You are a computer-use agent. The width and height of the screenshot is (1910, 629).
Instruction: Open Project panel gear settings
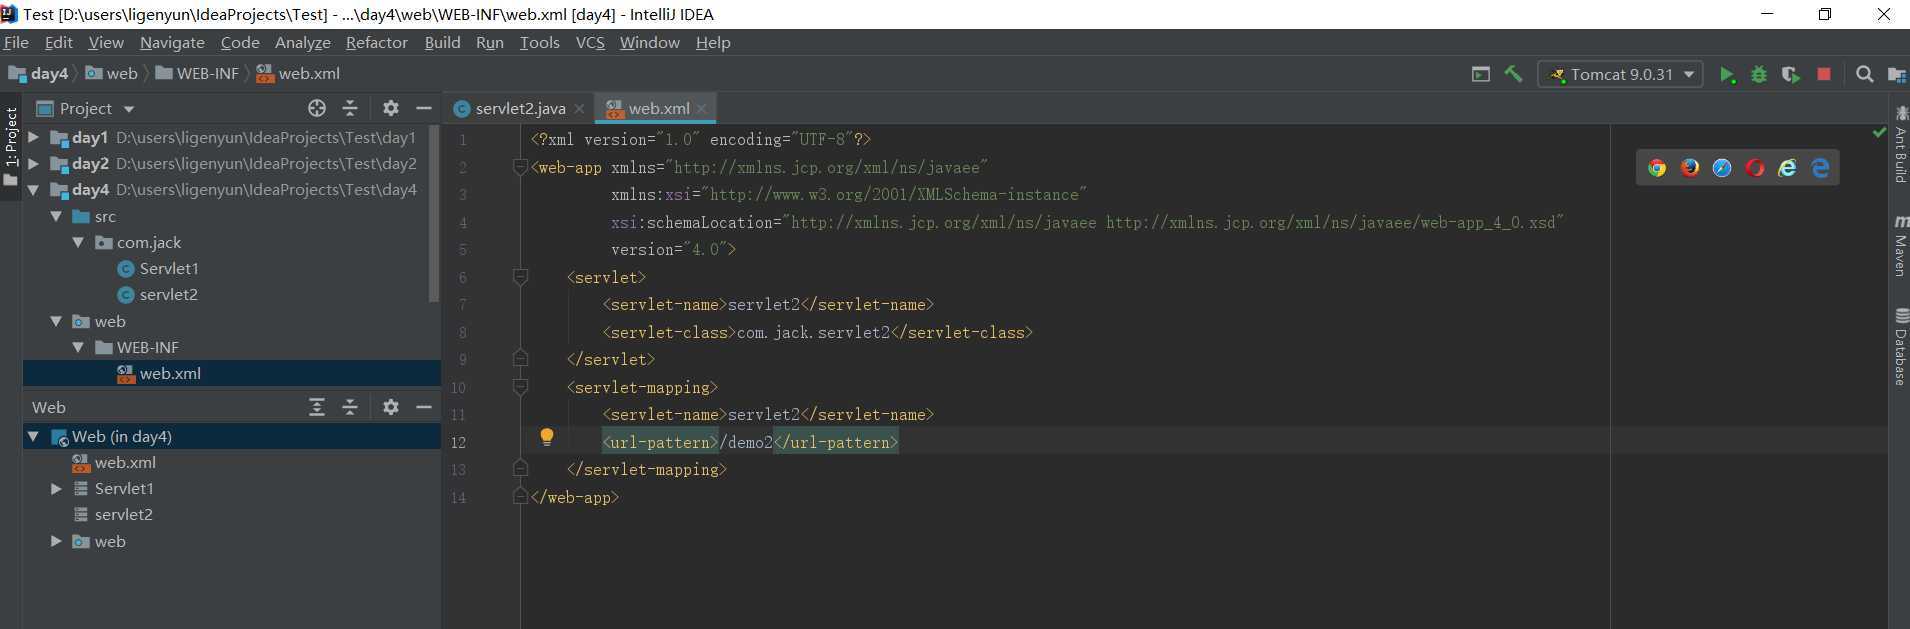tap(391, 108)
